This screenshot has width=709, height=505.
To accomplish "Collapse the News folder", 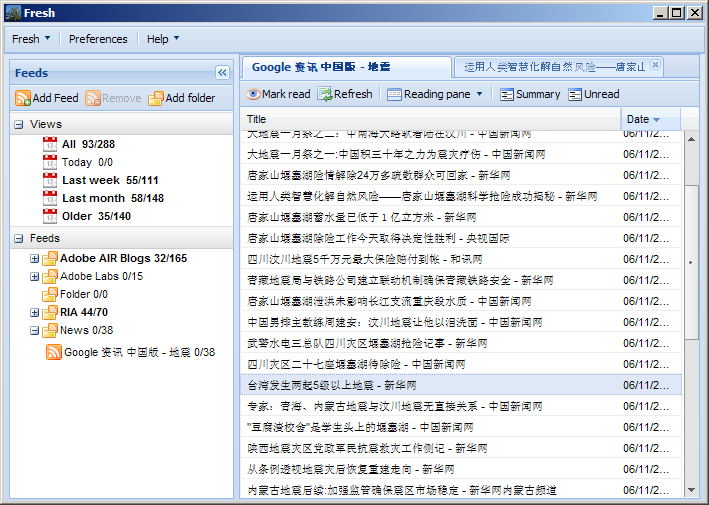I will 34,330.
